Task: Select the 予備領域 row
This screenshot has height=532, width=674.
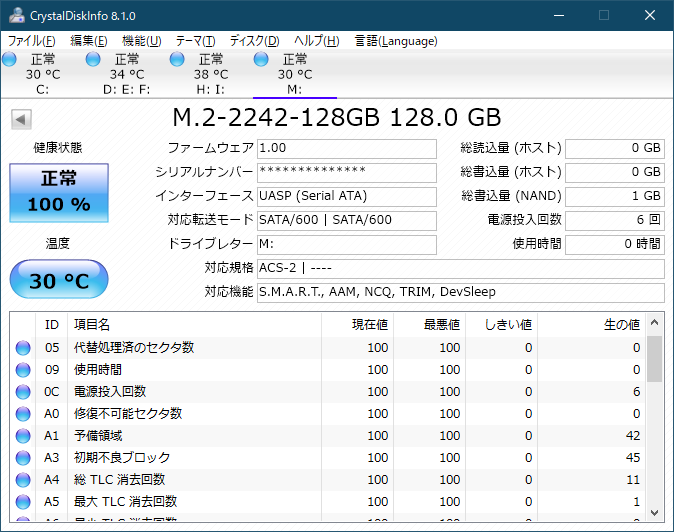Action: [328, 436]
